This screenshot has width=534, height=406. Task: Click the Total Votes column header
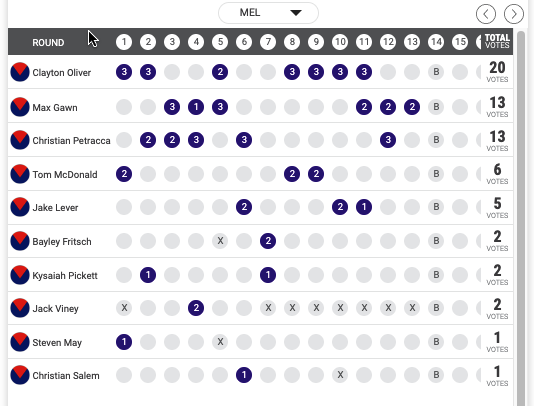point(497,41)
